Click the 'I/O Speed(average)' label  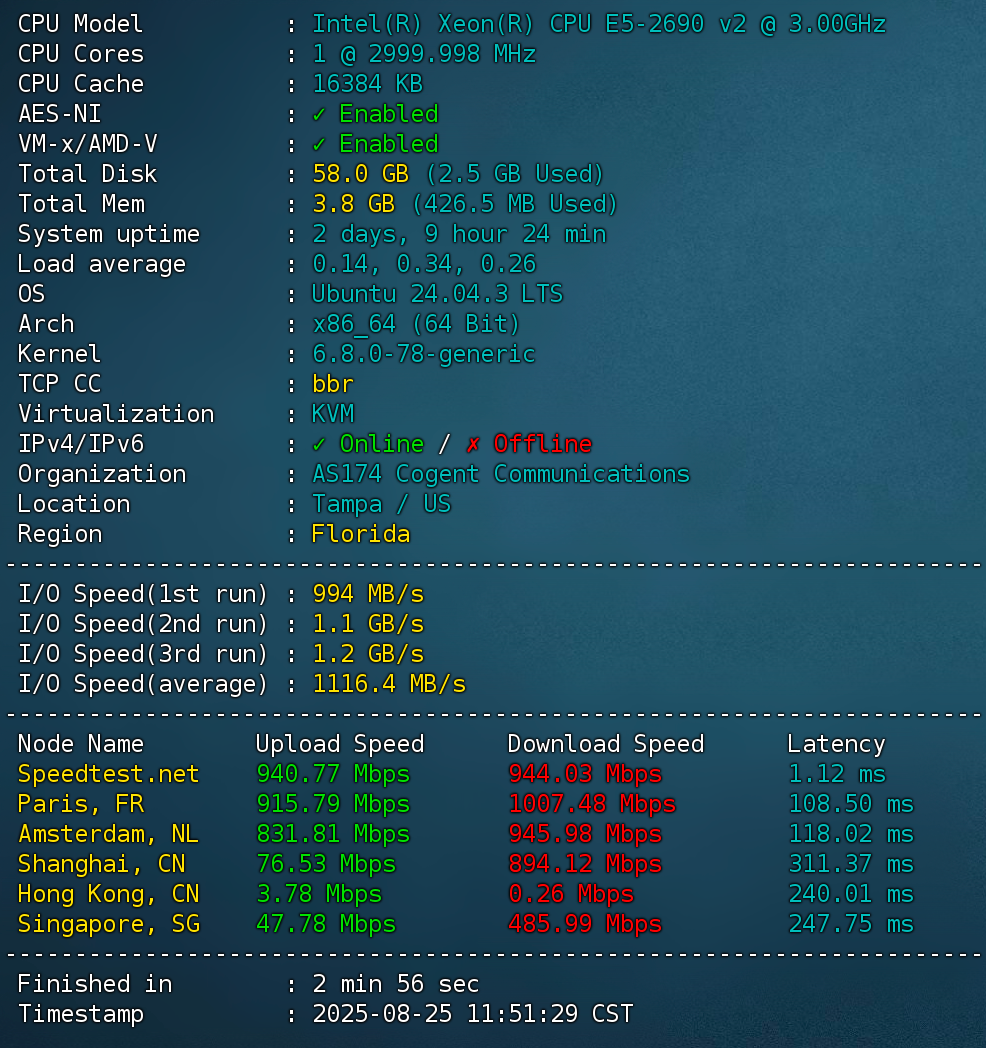pos(143,684)
